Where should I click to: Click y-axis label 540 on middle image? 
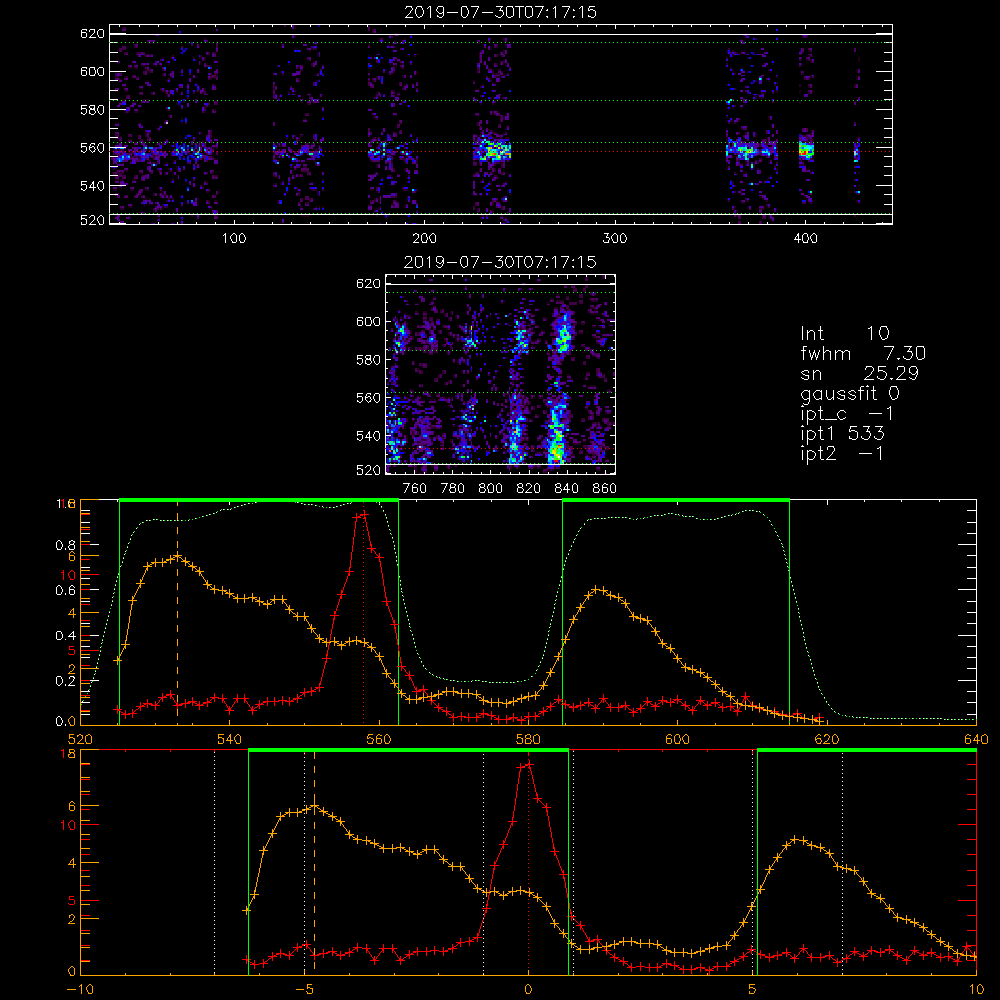[369, 436]
